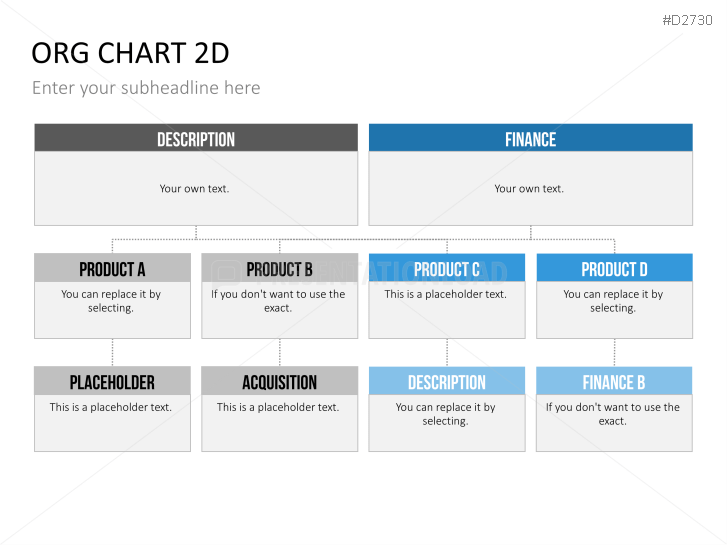Select the ORG CHART 2D title text
The height and width of the screenshot is (545, 727).
[130, 53]
